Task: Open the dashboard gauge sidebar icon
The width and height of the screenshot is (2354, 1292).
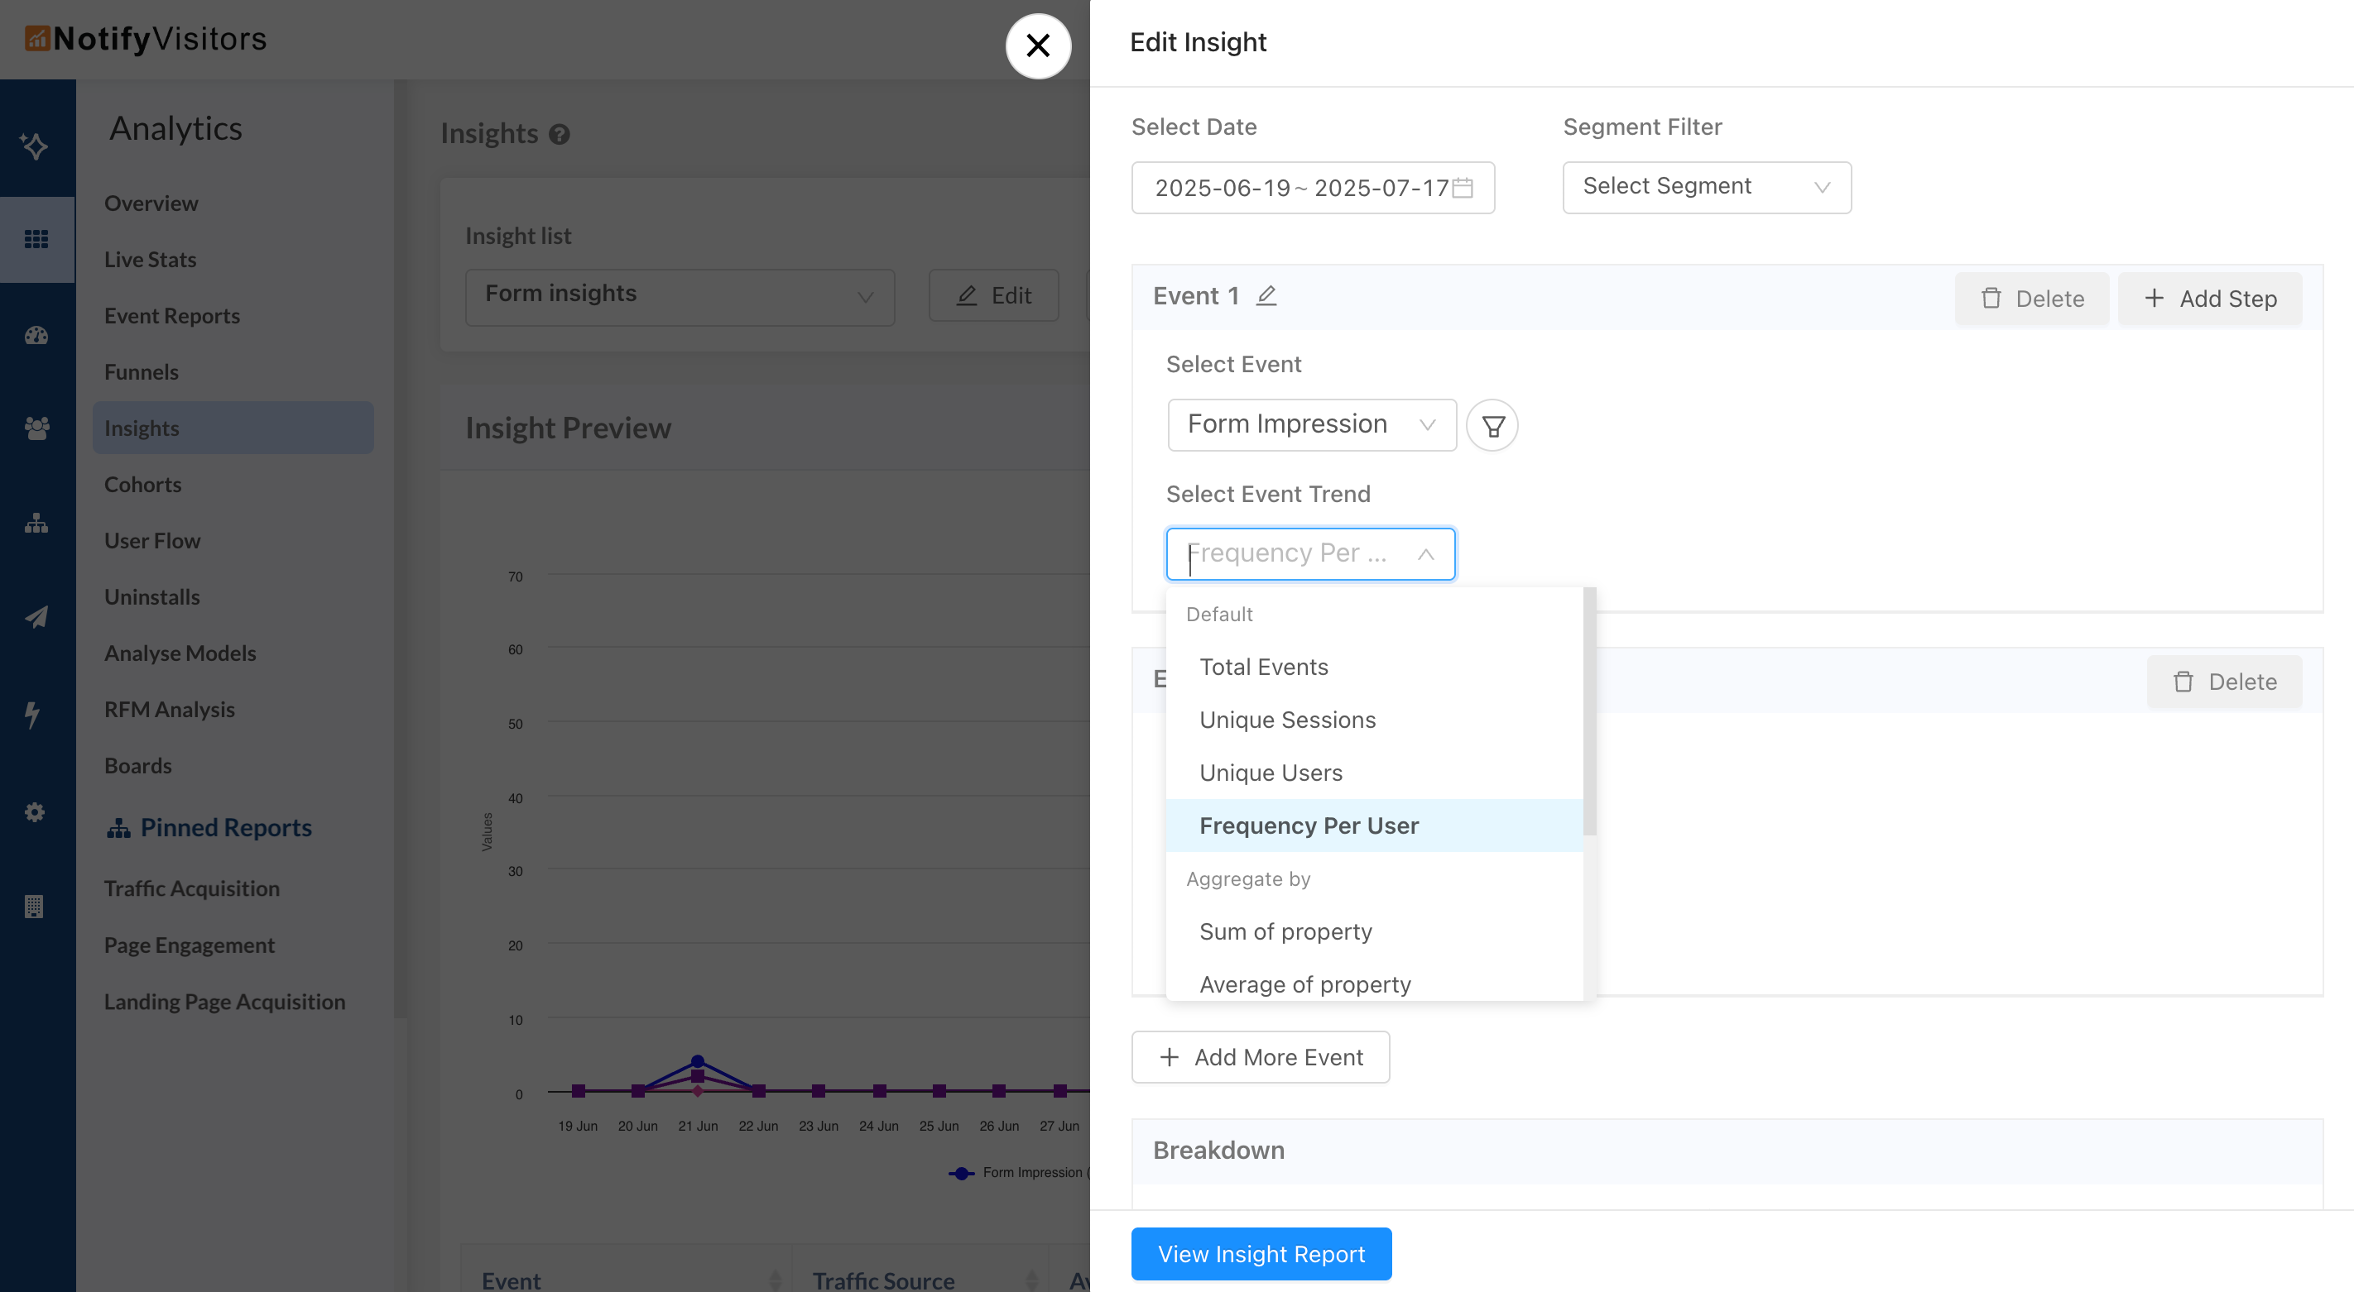Action: coord(36,336)
